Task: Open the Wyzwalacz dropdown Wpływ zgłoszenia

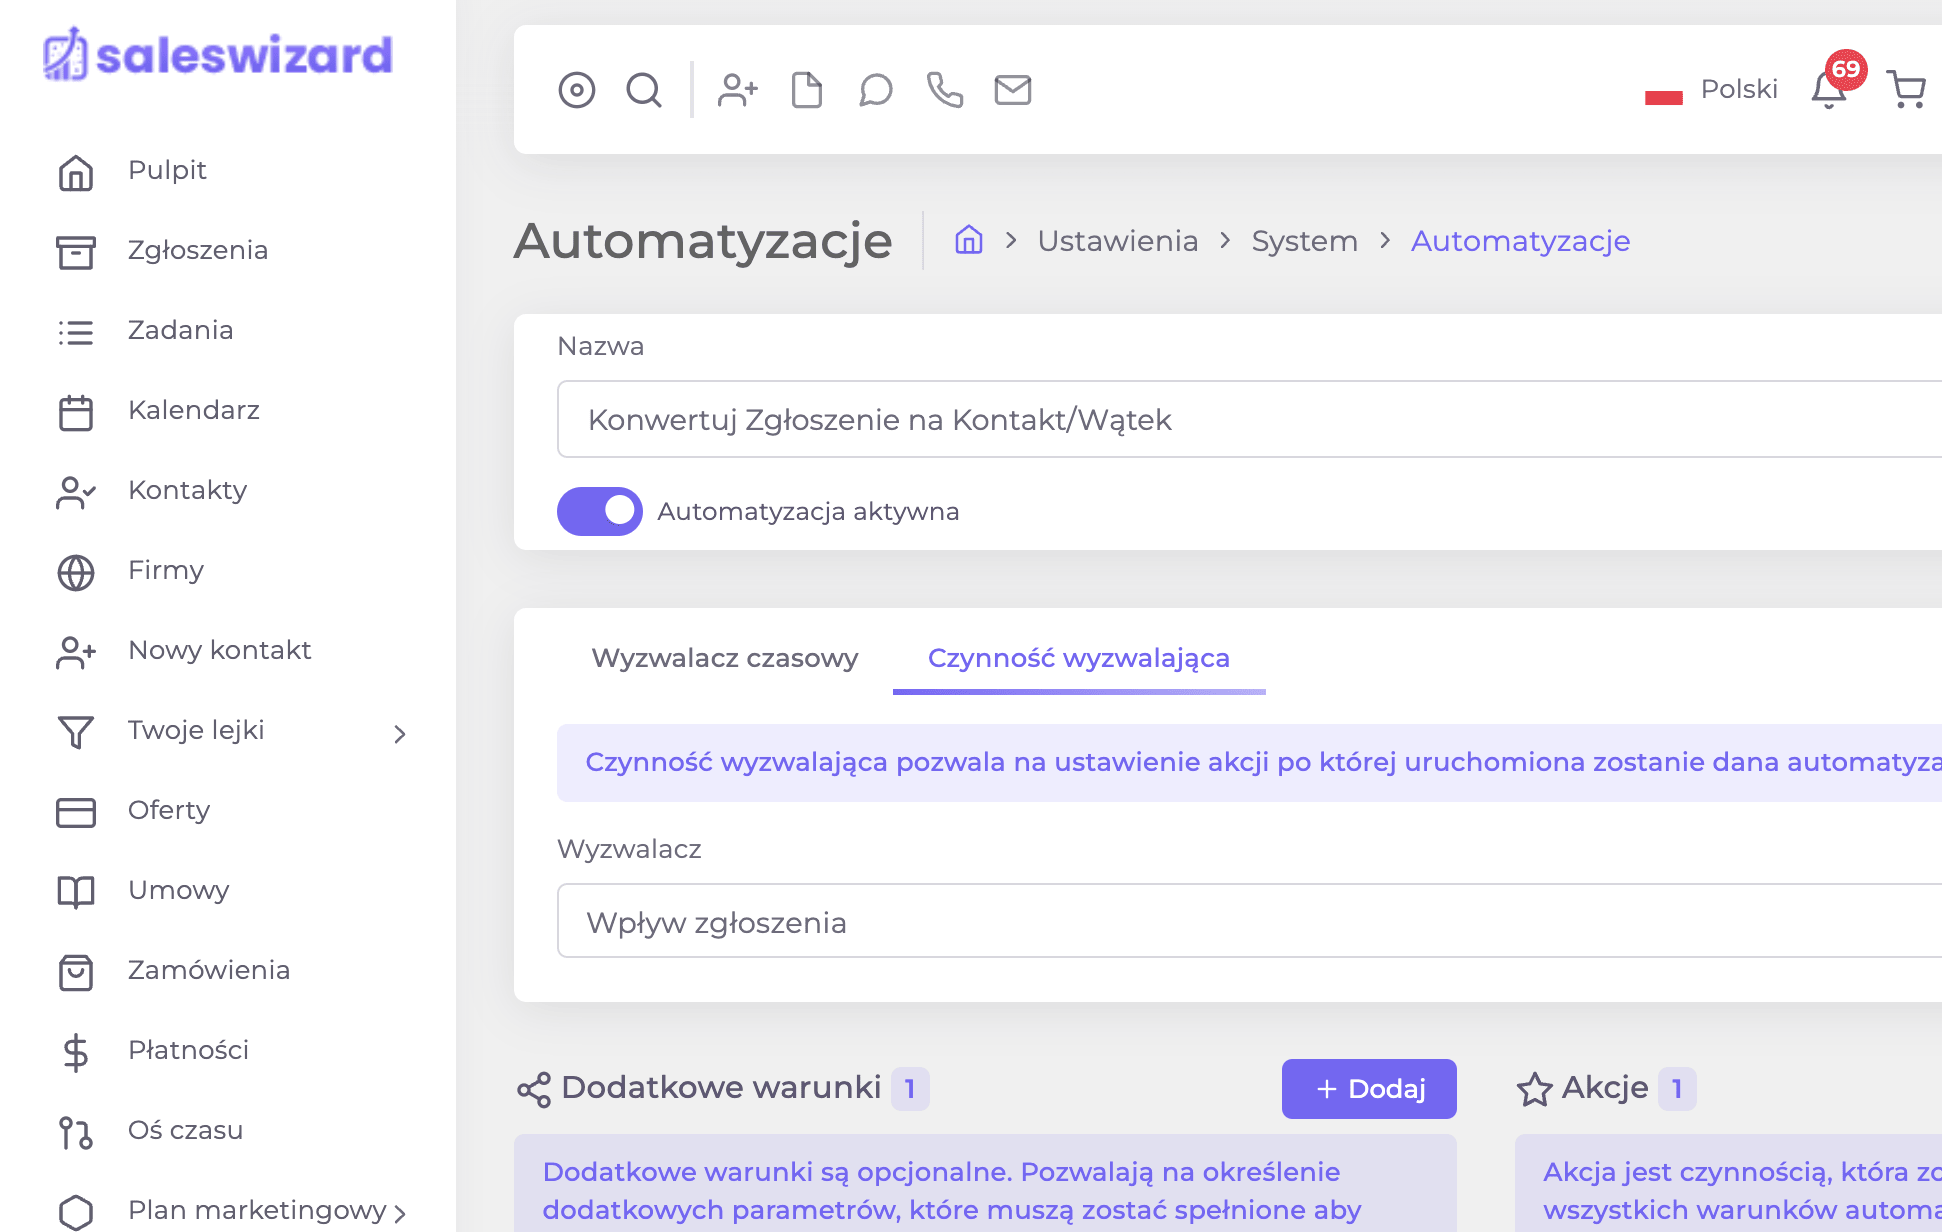Action: pos(1249,921)
